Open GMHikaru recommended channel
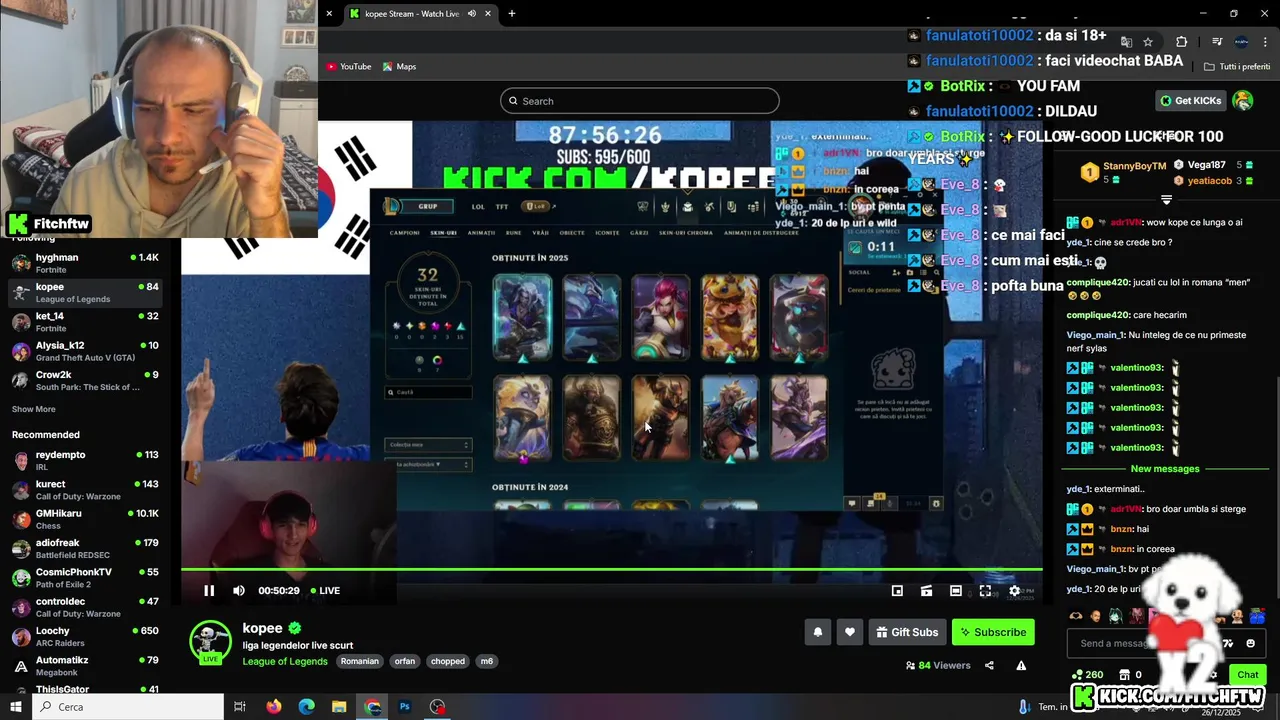The width and height of the screenshot is (1280, 720). point(85,519)
